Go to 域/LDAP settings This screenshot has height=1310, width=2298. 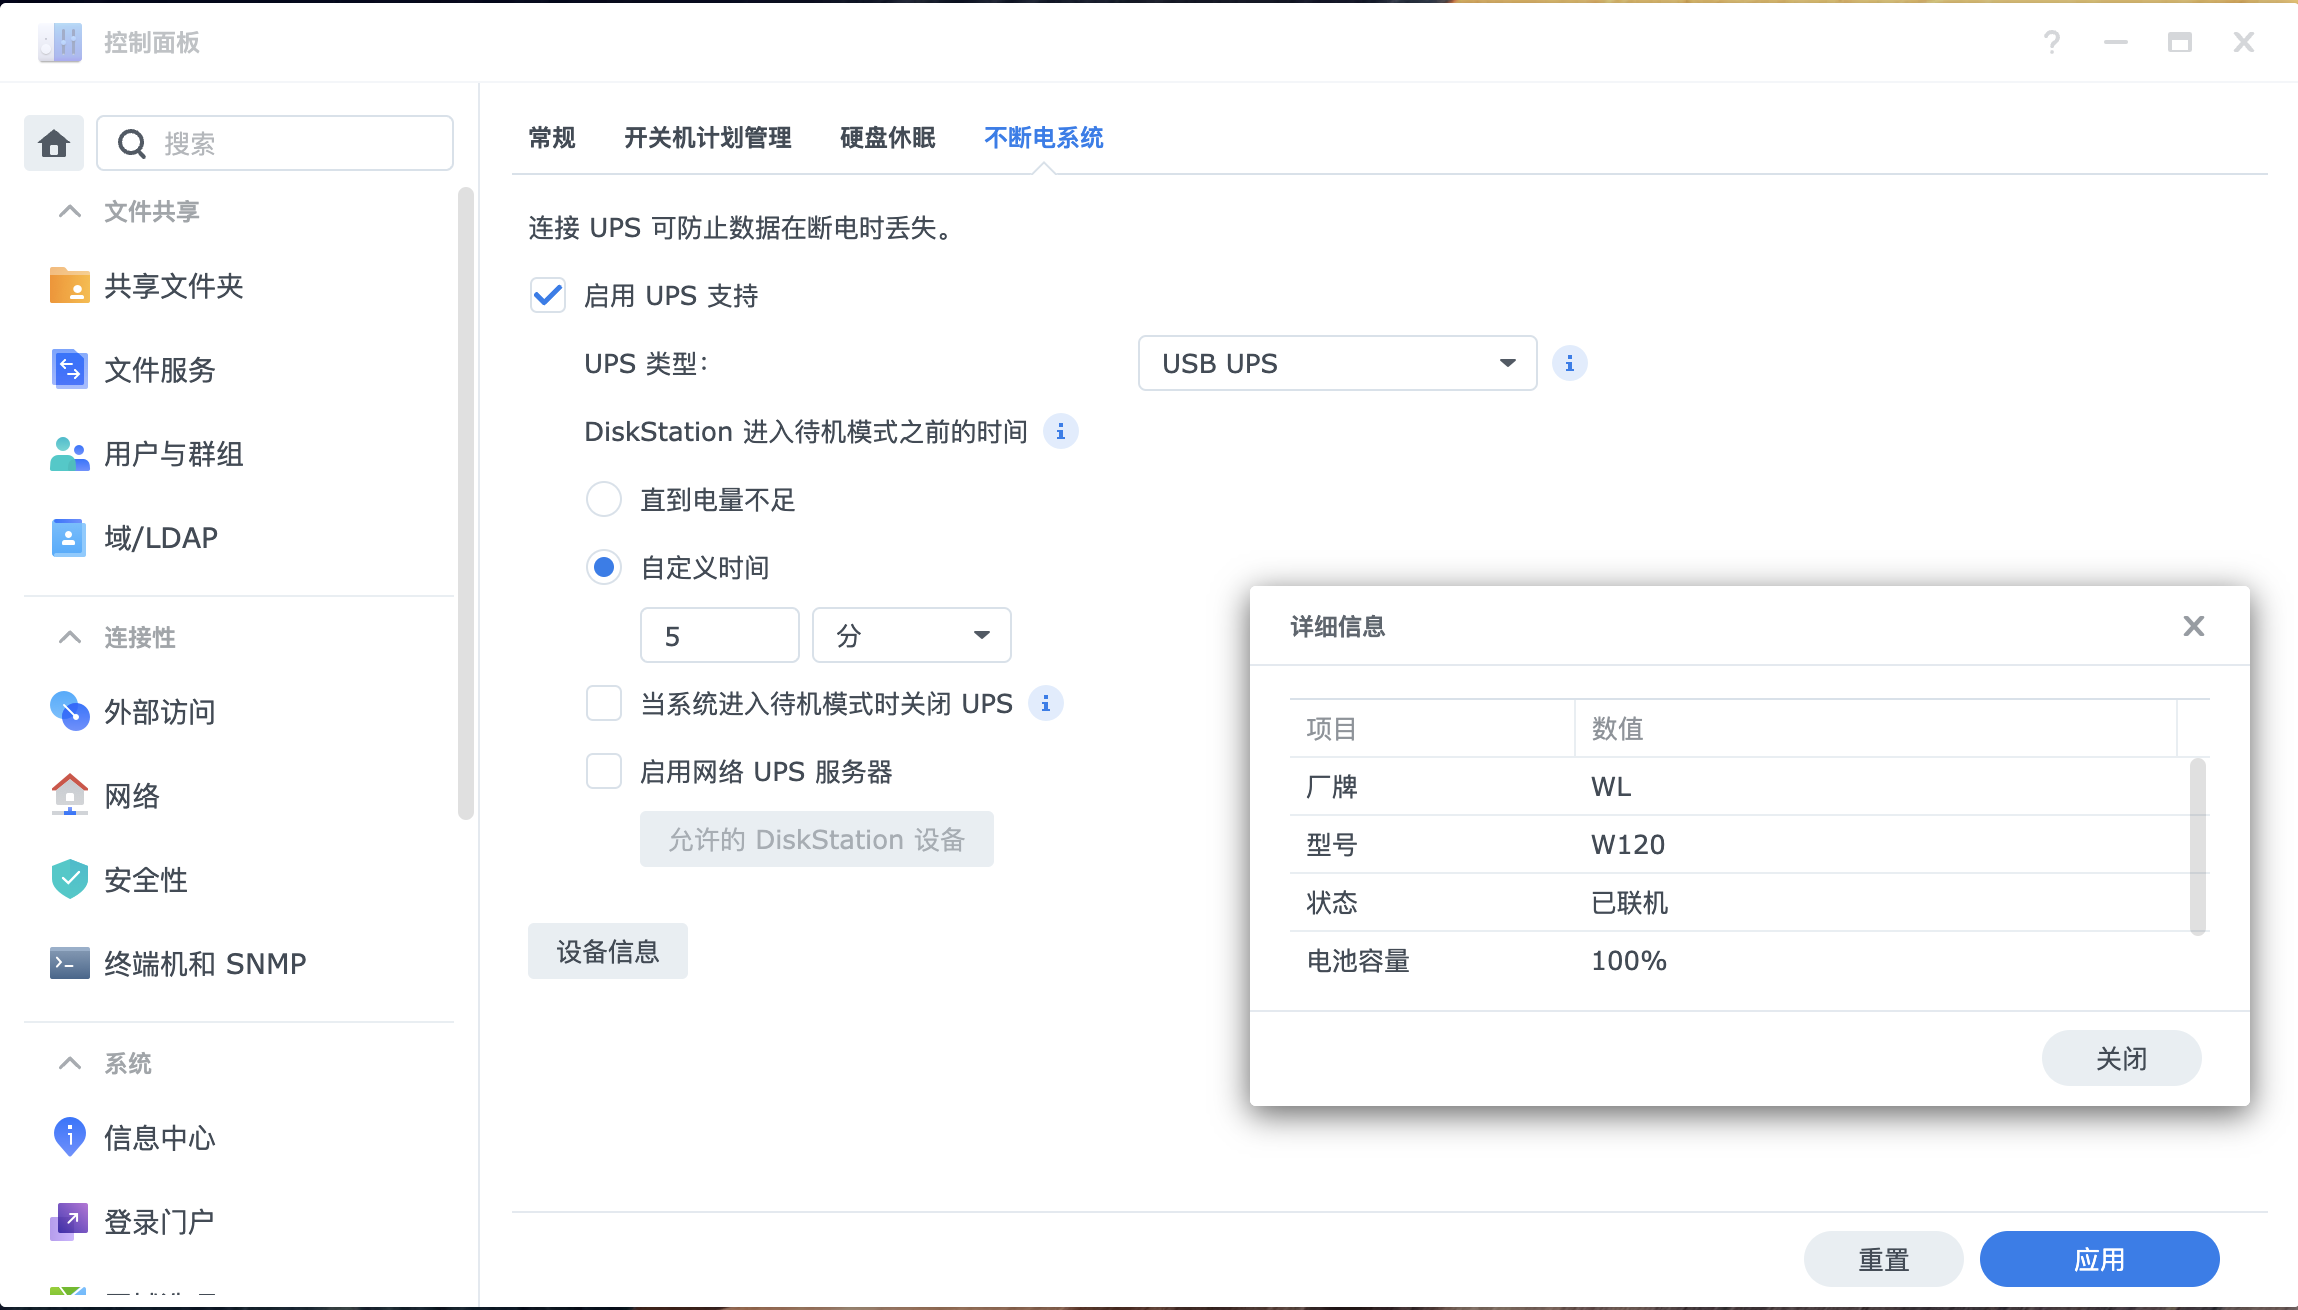pos(159,537)
